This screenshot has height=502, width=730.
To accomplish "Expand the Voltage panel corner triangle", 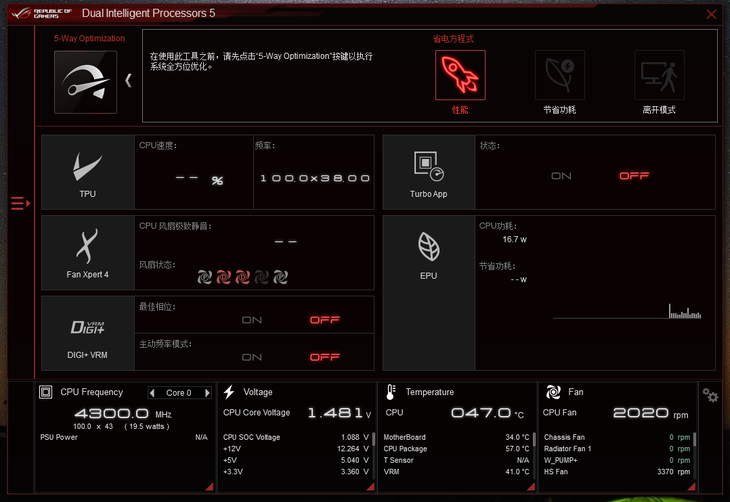I will (371, 487).
